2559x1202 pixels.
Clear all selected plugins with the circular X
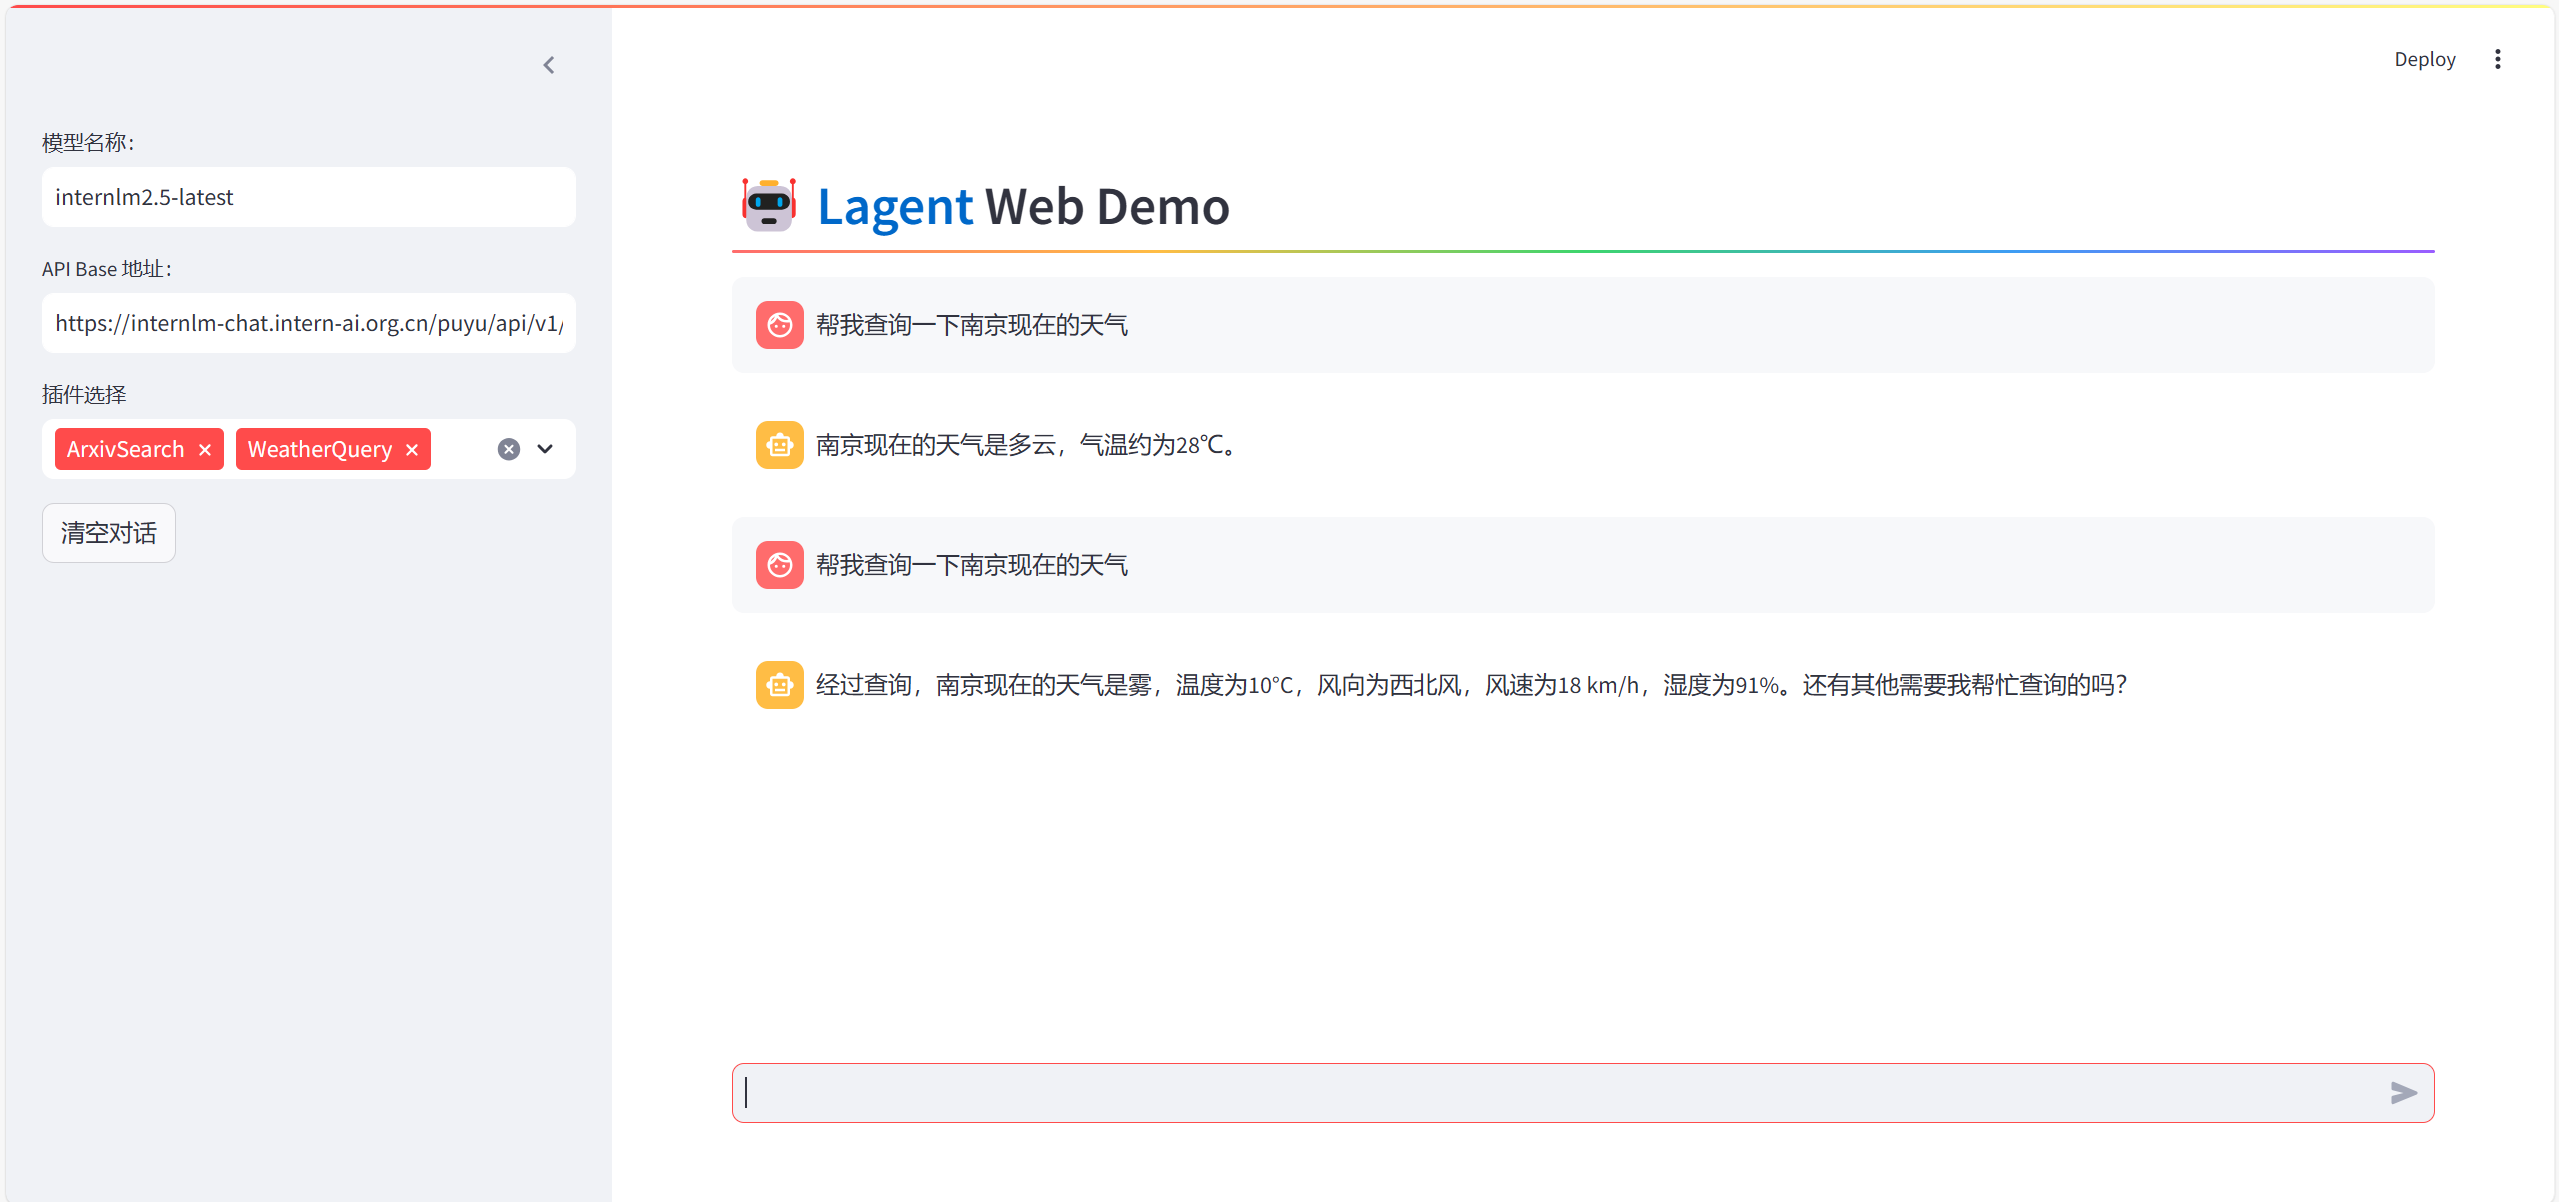[509, 449]
